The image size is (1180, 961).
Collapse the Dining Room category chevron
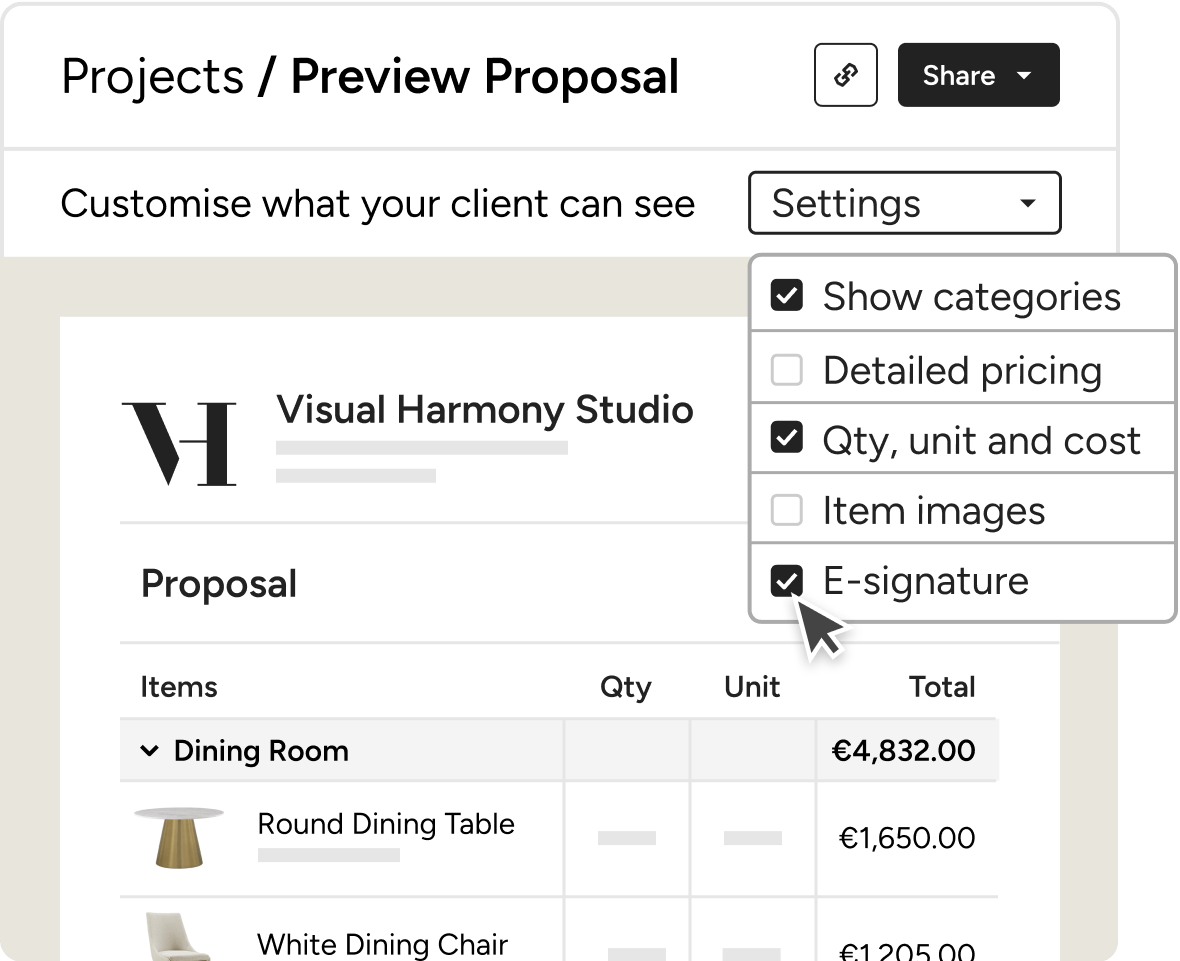click(150, 750)
